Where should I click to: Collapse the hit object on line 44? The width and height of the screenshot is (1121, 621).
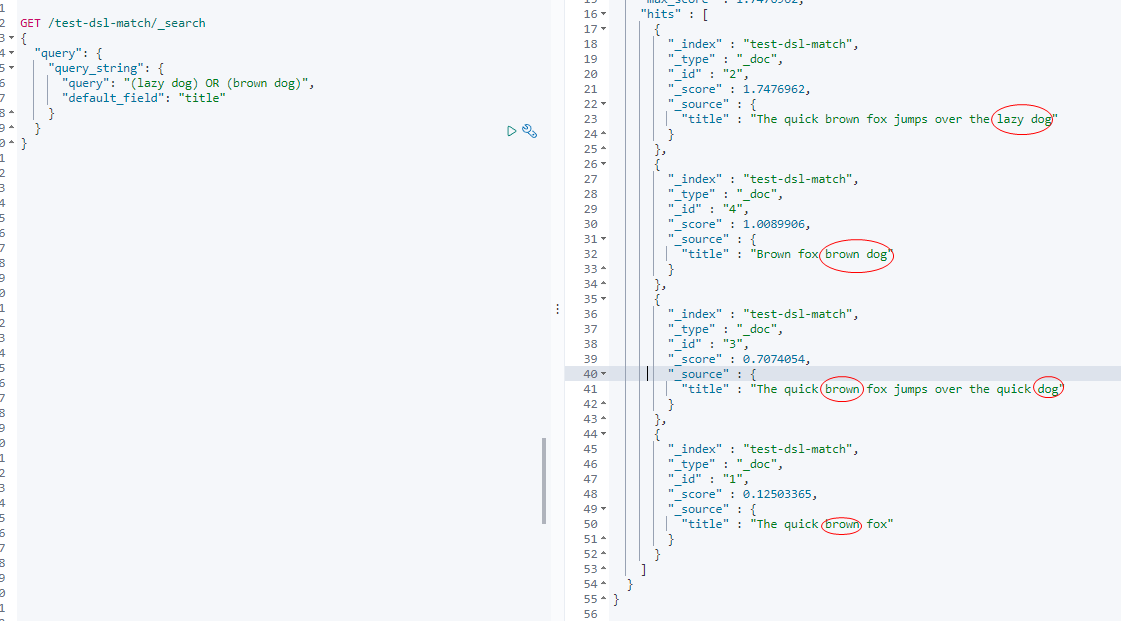coord(601,433)
